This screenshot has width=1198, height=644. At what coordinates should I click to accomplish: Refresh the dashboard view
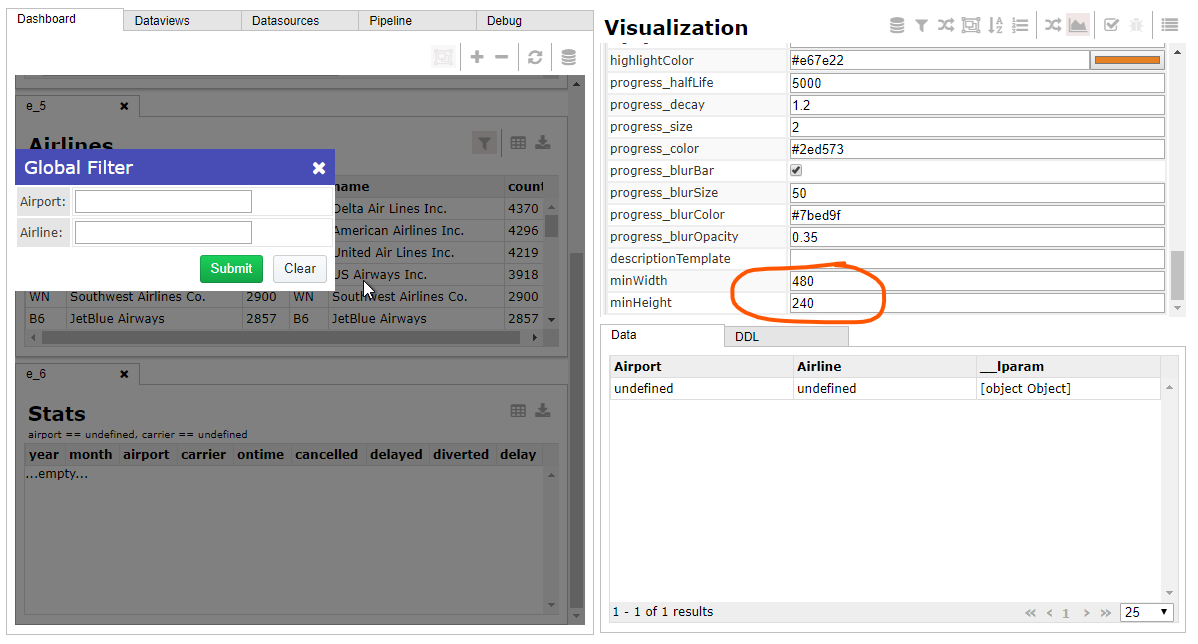pyautogui.click(x=535, y=56)
